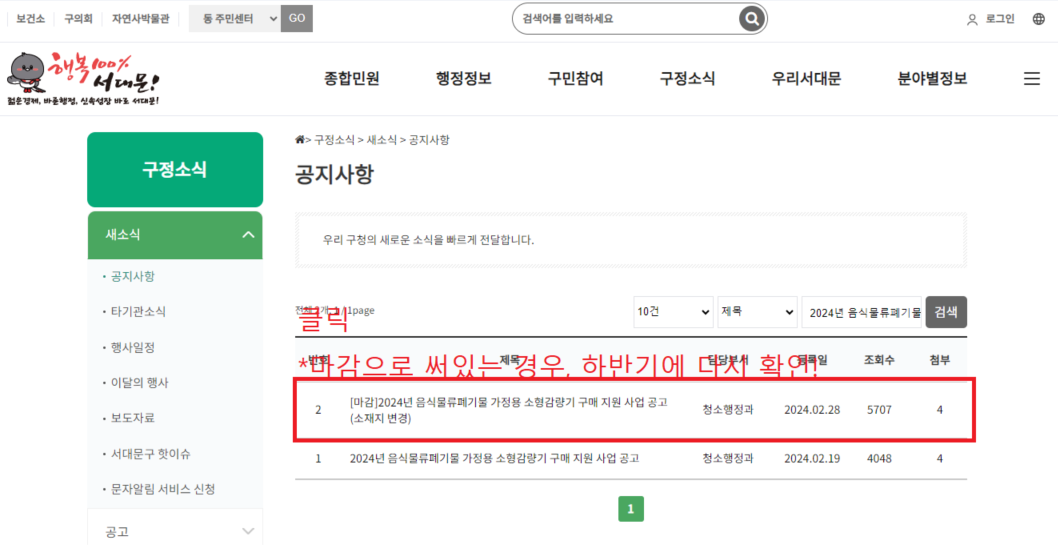Click 청소행정과 in the 2024.02.19 row
This screenshot has width=1058, height=547.
click(x=728, y=459)
